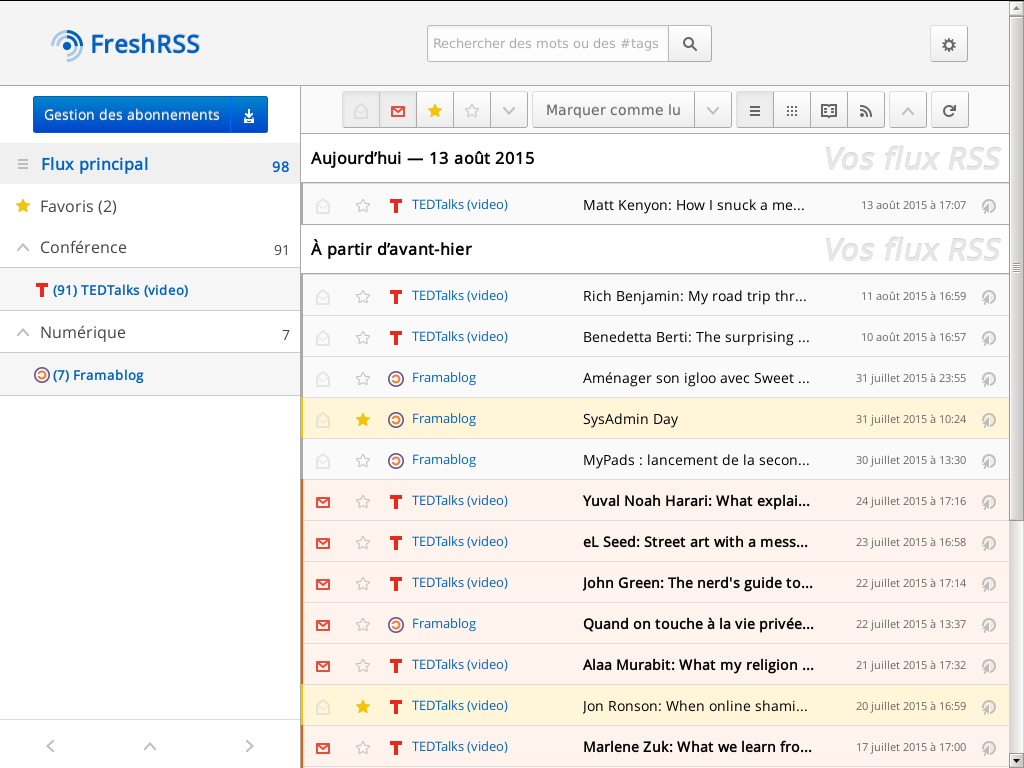Click the sort order arrow button
Viewport: 1024px width, 768px height.
click(x=908, y=110)
